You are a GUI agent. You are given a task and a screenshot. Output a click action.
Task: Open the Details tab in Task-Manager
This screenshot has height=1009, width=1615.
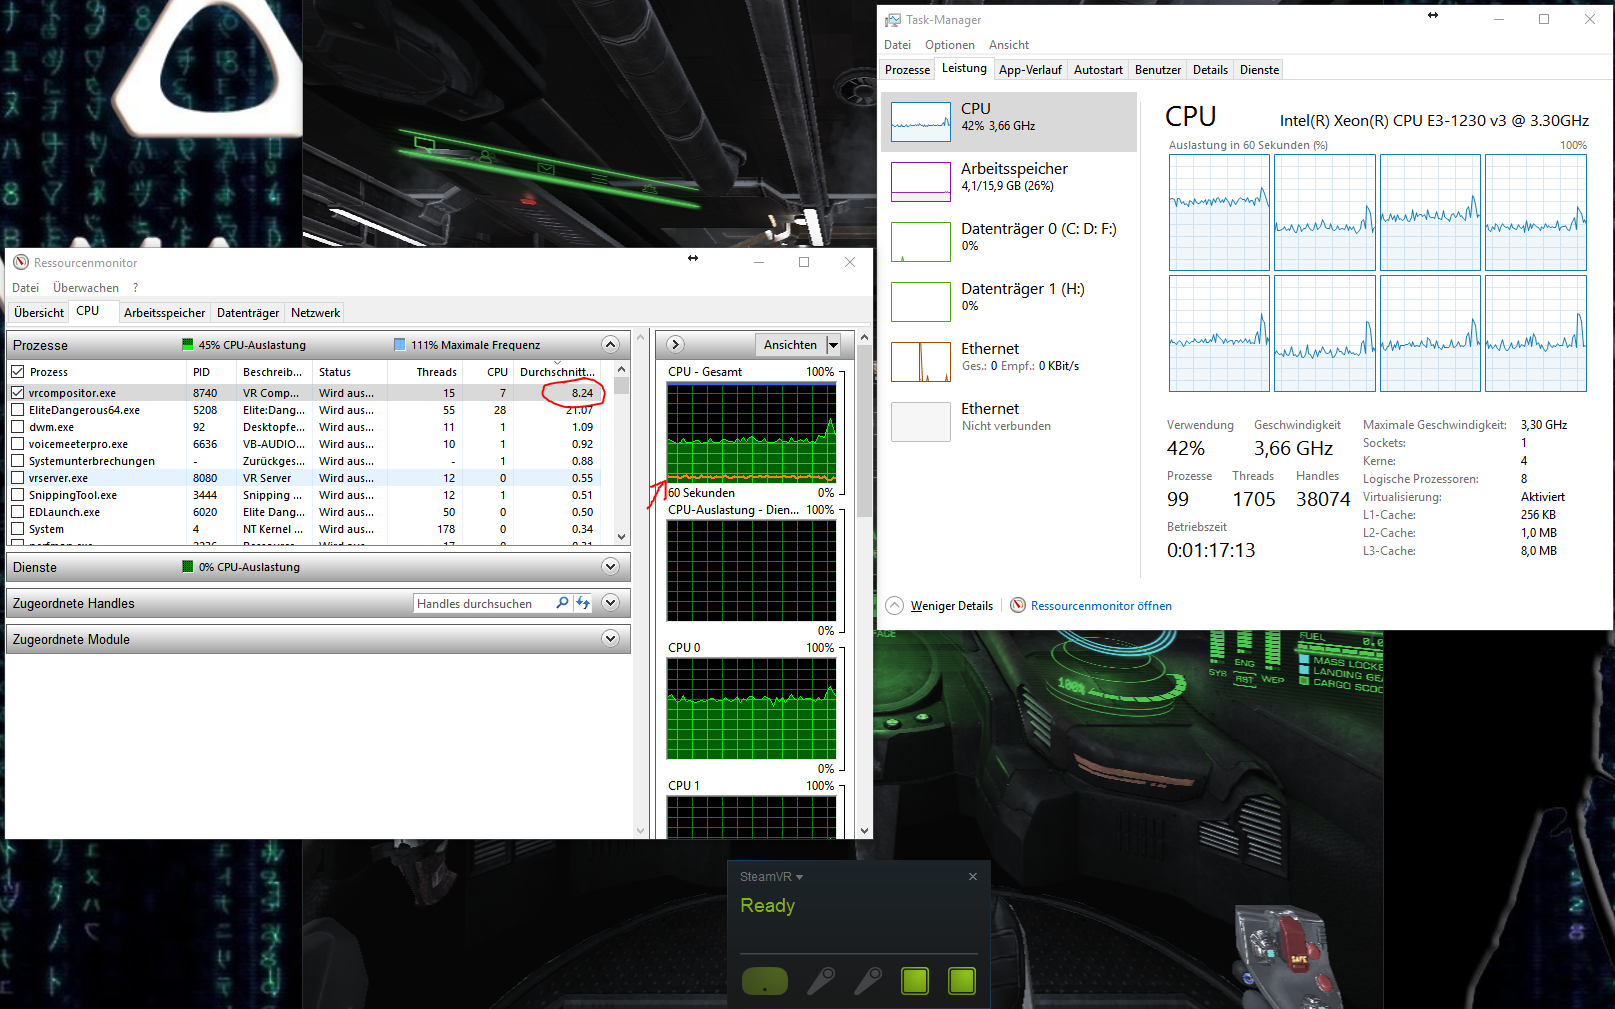coord(1210,70)
